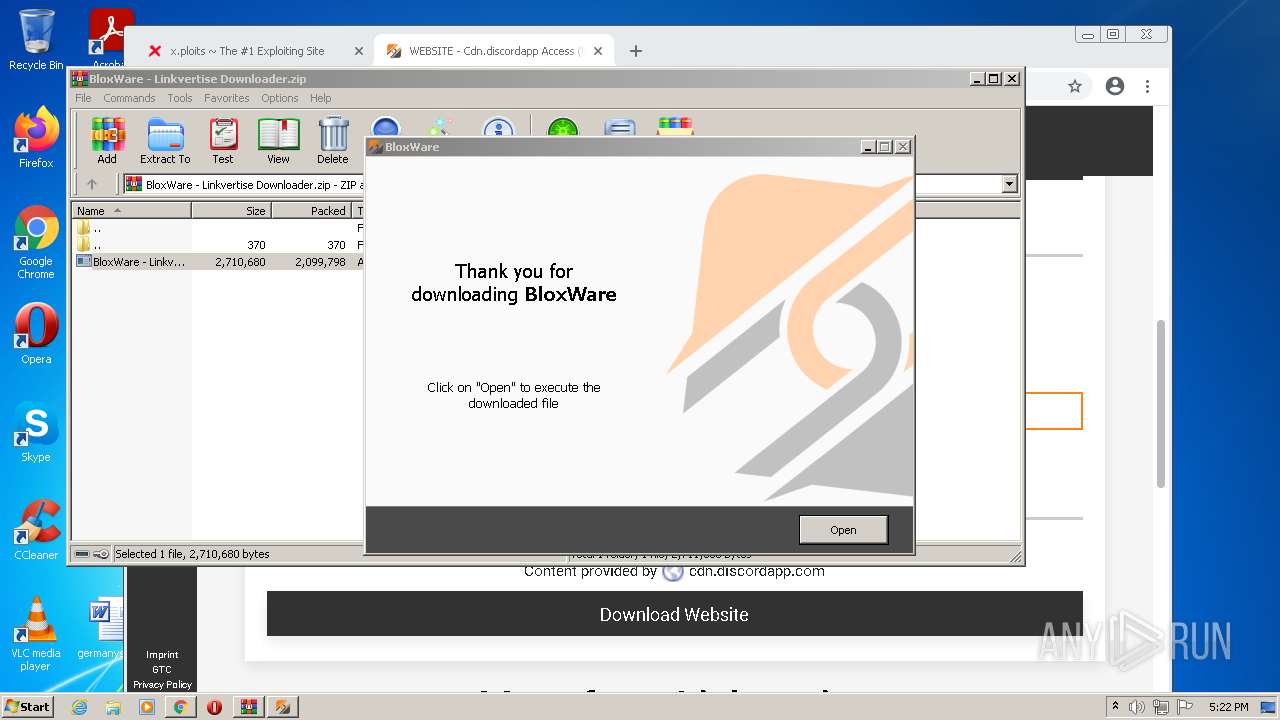Viewport: 1280px width, 720px height.
Task: Show hidden system tray icons
Action: click(1115, 706)
